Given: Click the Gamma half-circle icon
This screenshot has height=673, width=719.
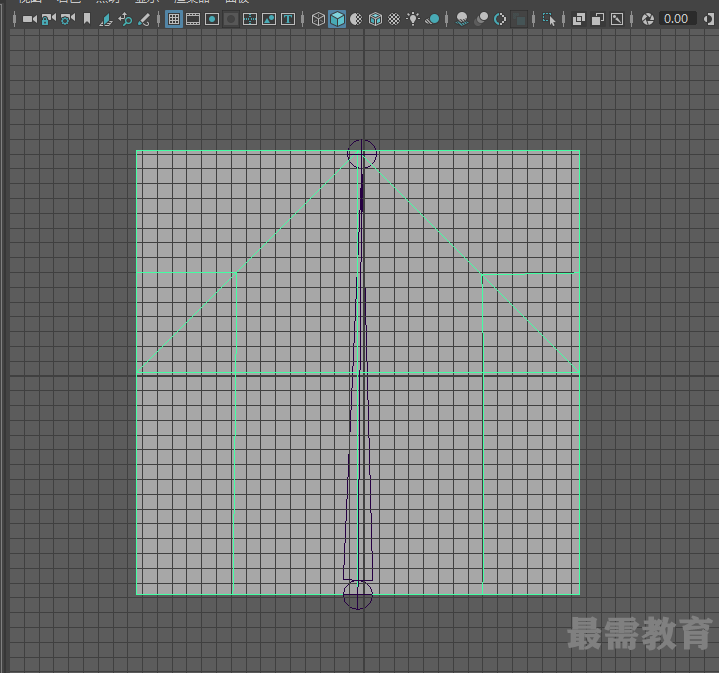Looking at the screenshot, I should (x=710, y=19).
